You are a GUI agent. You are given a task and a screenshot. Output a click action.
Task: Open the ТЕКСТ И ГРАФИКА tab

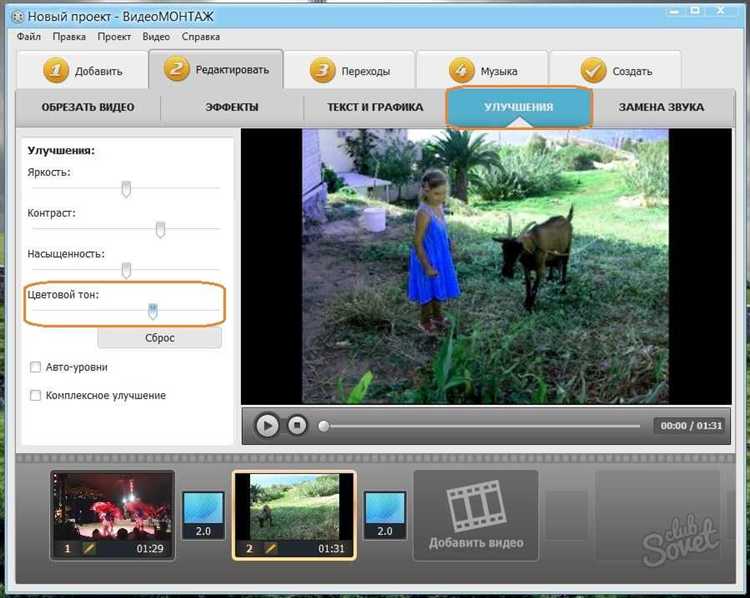tap(375, 107)
